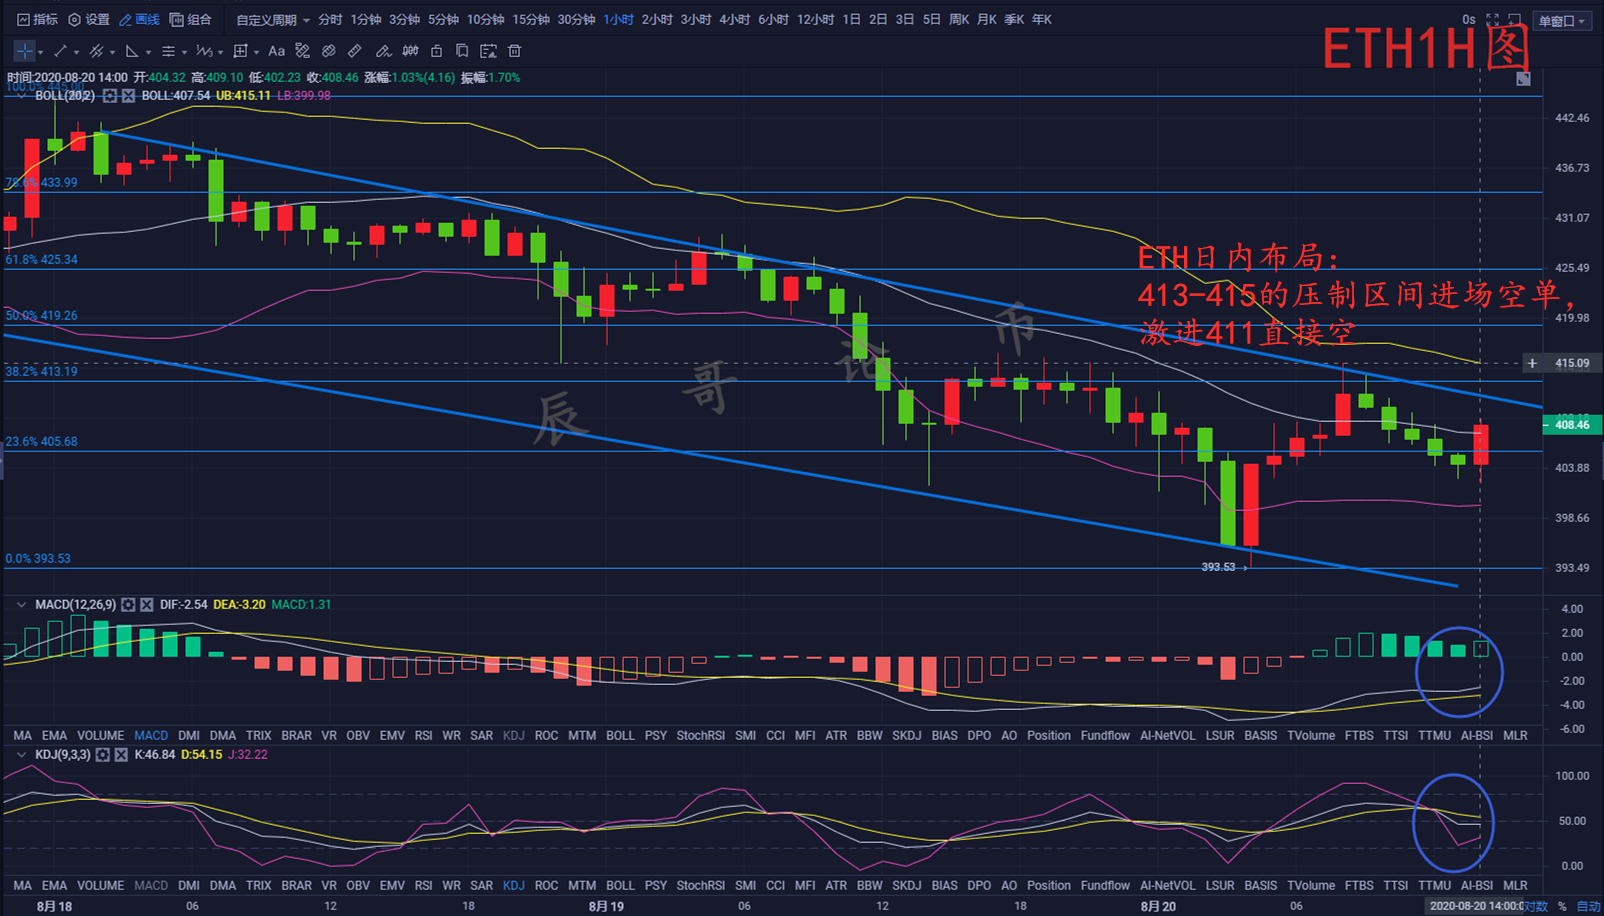Click the expand chart corner icon
The image size is (1604, 916).
tap(1523, 78)
